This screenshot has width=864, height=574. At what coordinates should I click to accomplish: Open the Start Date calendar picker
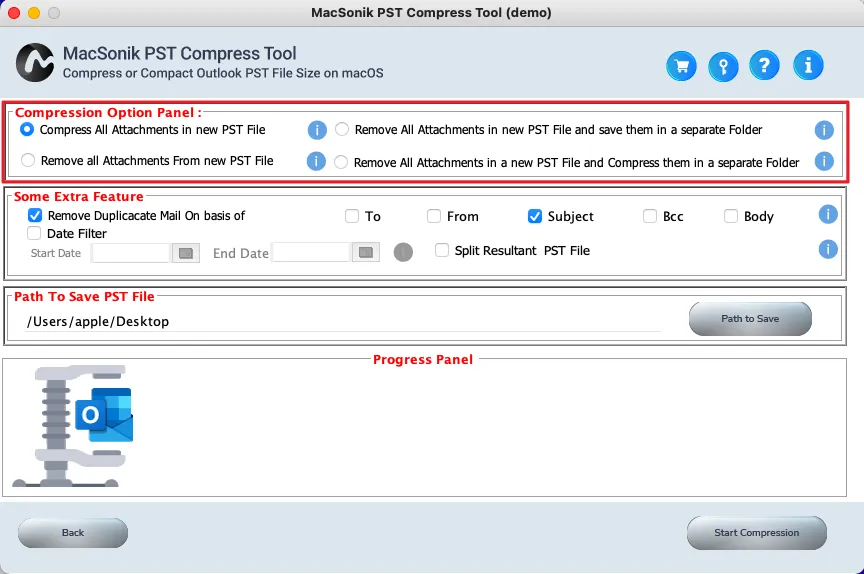186,253
